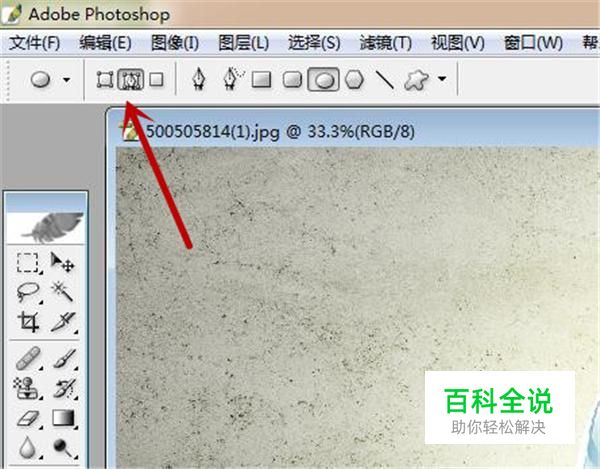This screenshot has height=469, width=600.
Task: Select the Ellipse shape tool
Action: (x=323, y=80)
